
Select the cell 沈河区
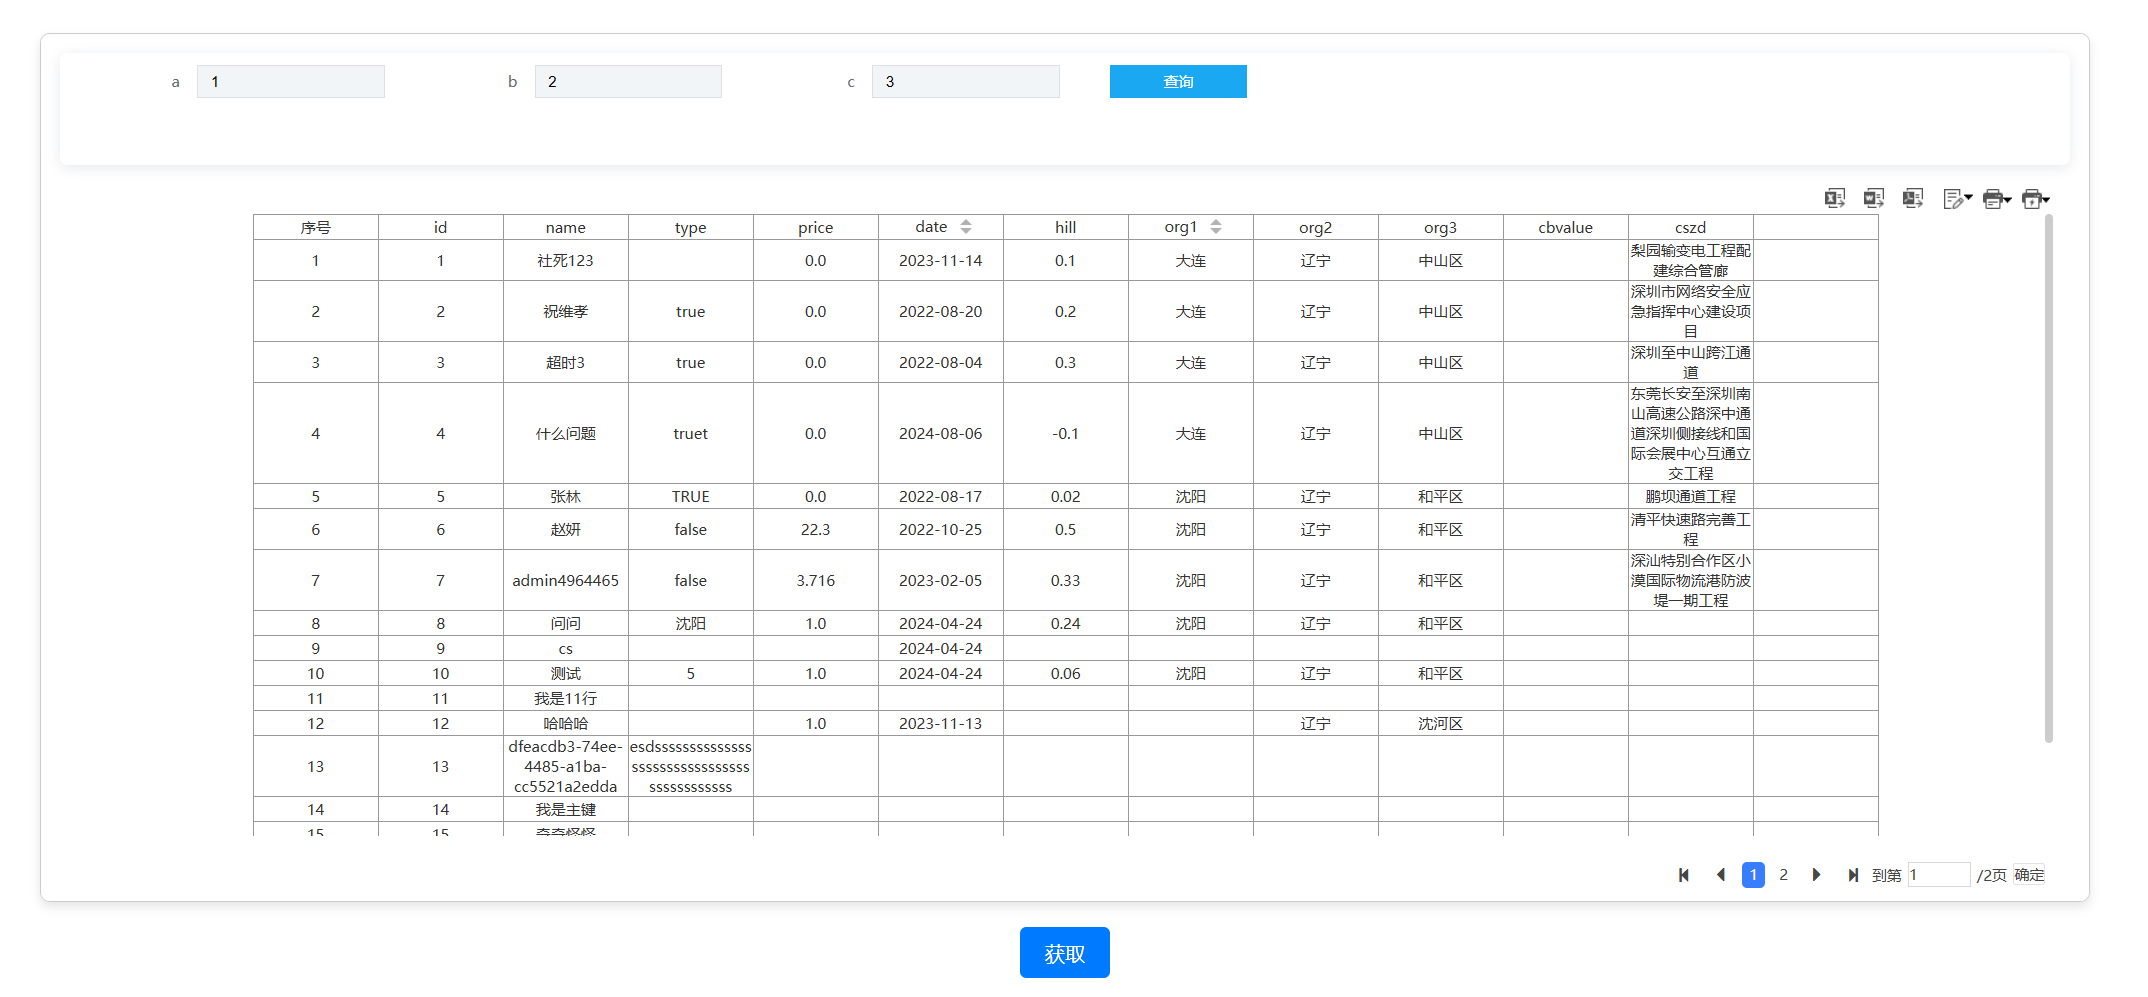click(1441, 724)
